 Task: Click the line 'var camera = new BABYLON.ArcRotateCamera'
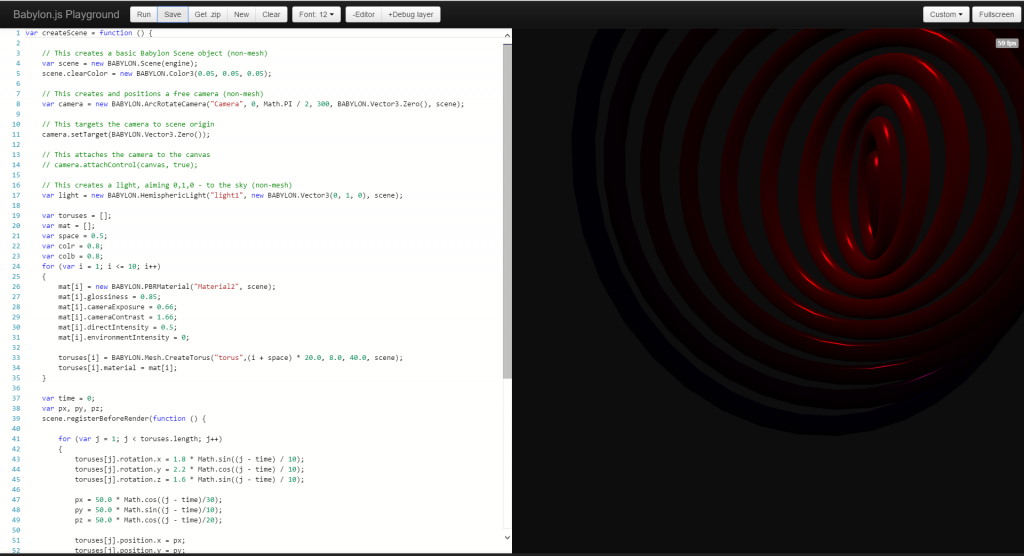coord(253,104)
